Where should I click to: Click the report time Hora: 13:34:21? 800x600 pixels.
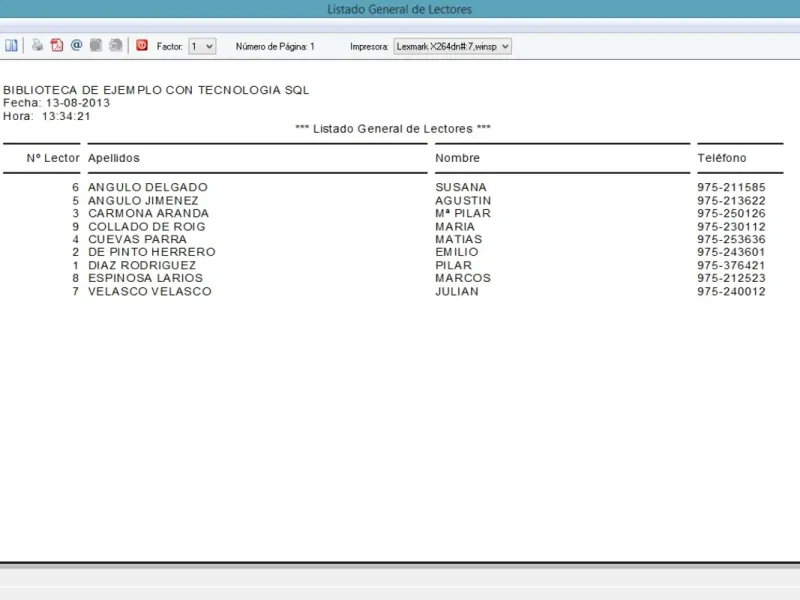tap(47, 116)
